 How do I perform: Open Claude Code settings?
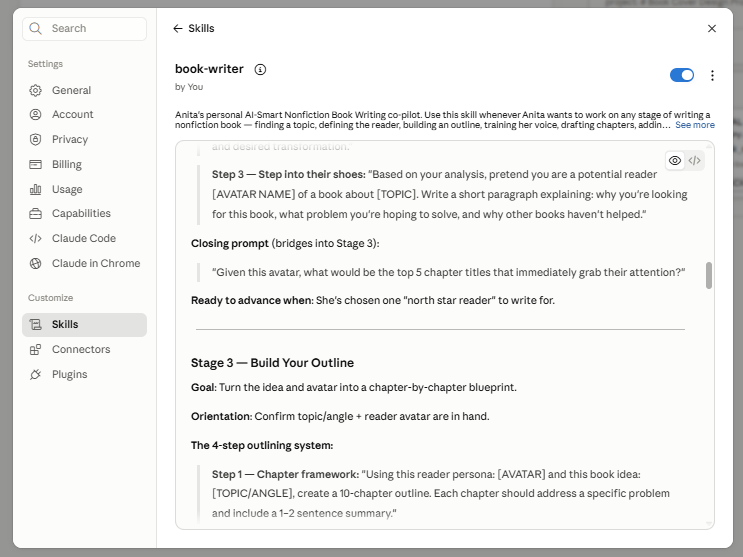[x=84, y=238]
